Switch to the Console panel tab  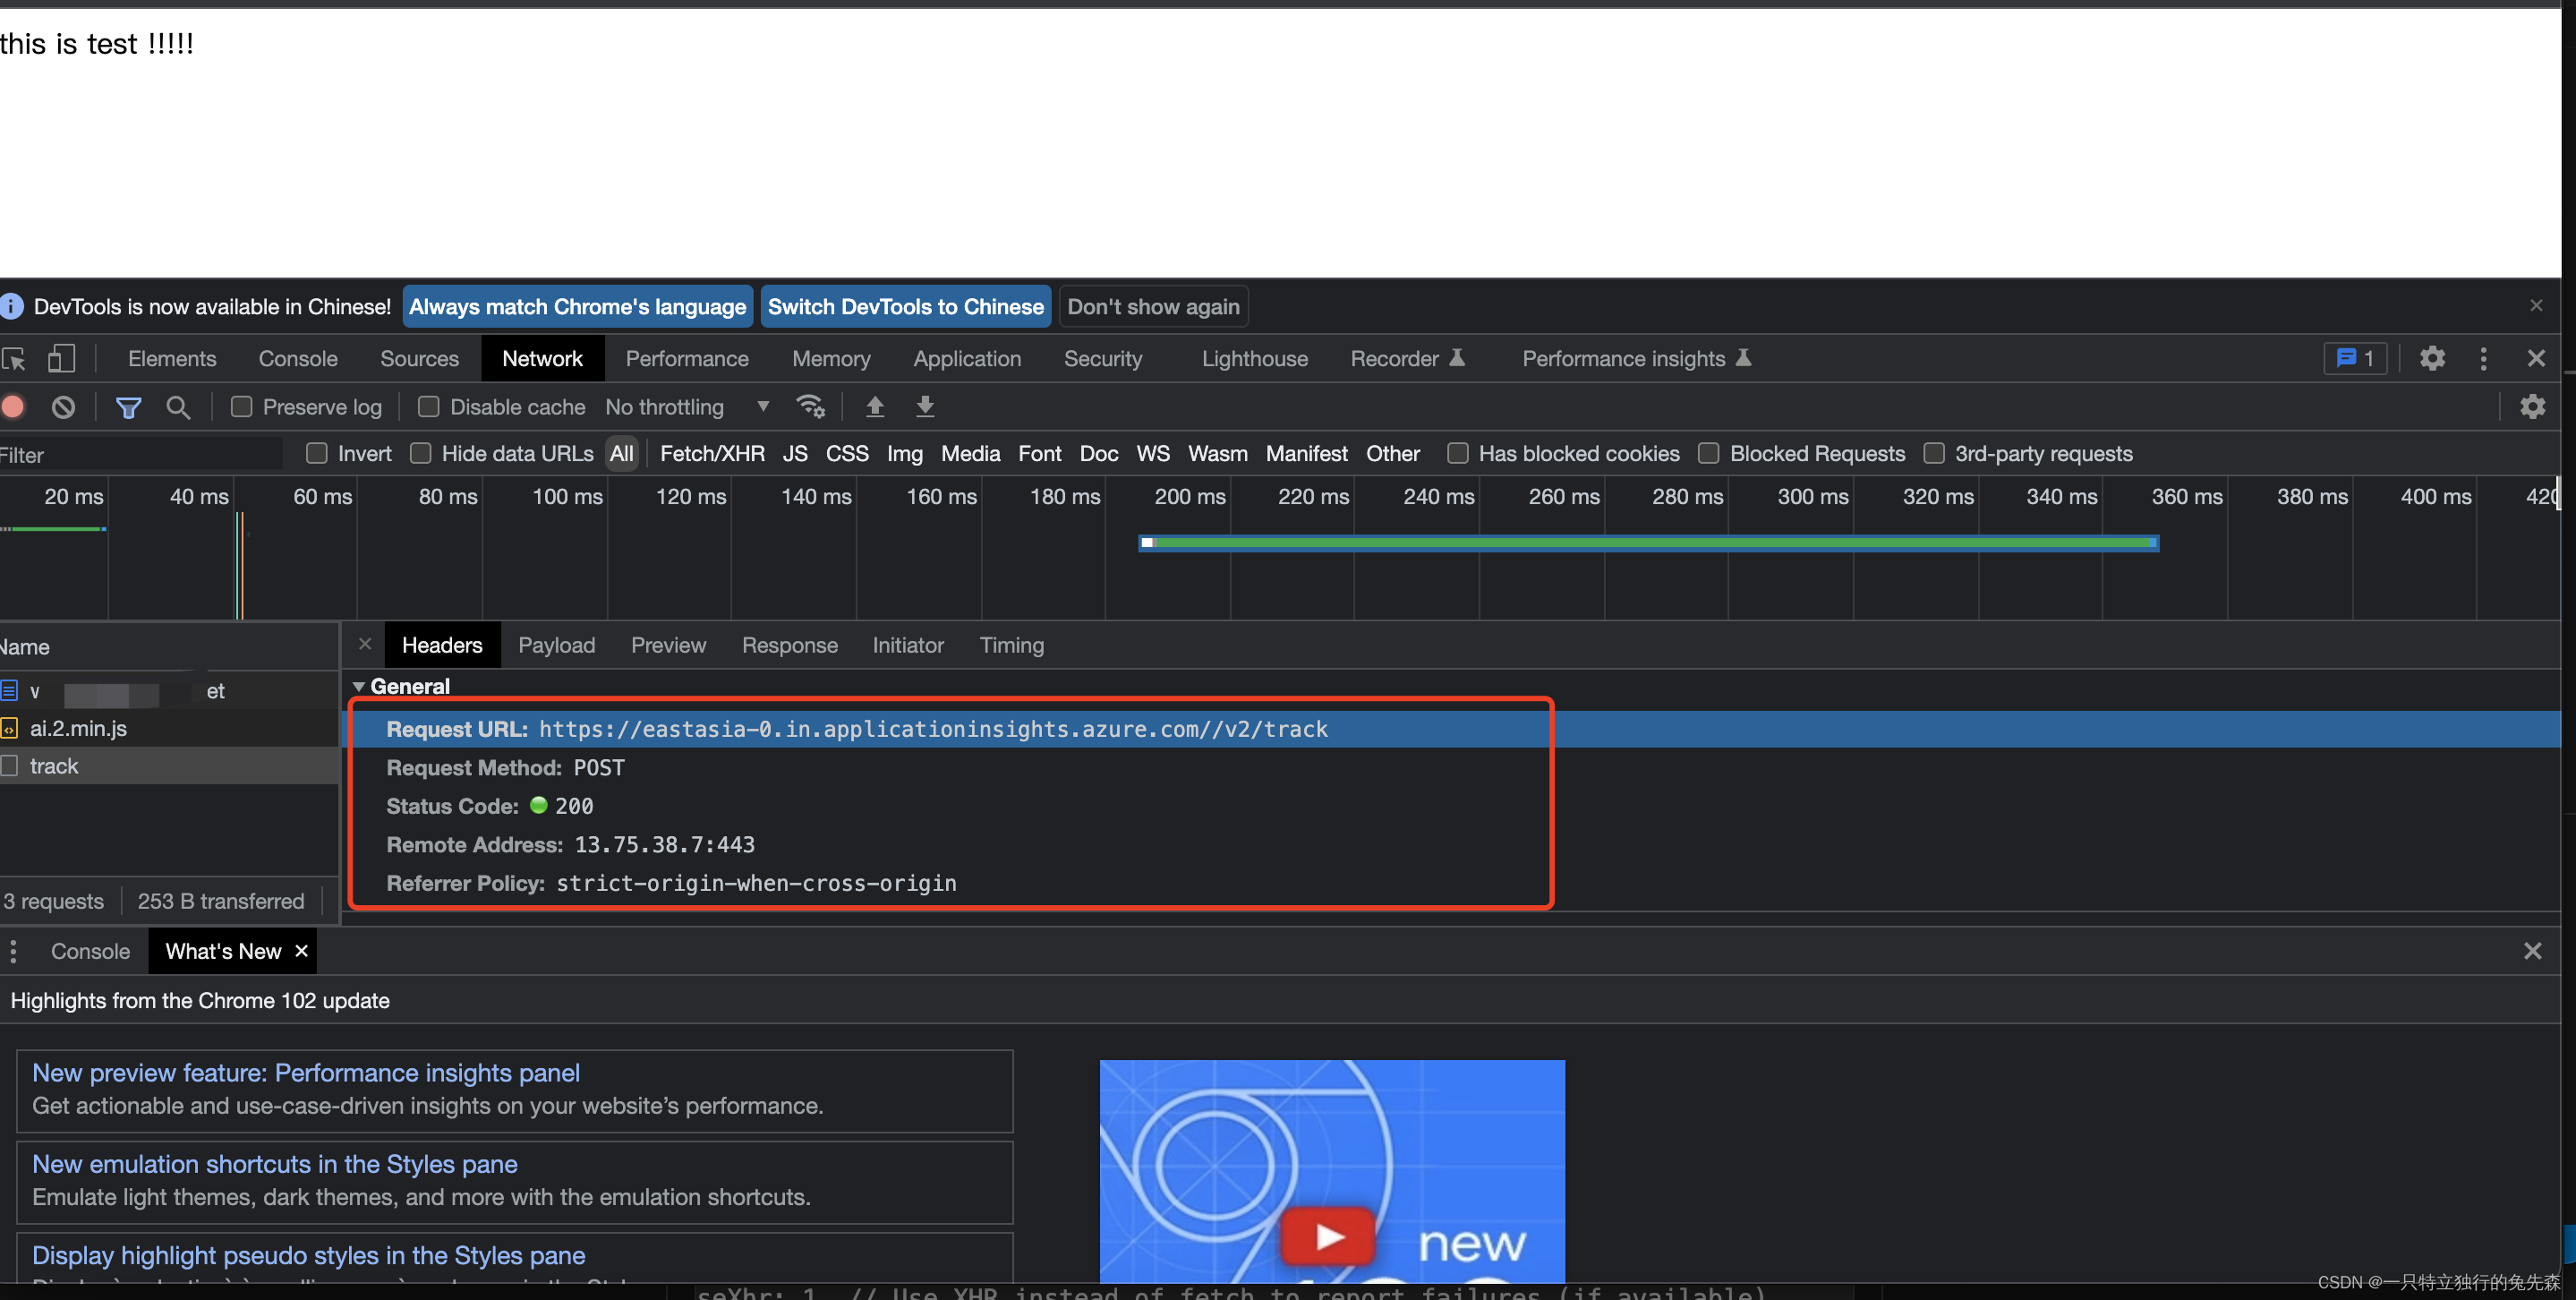298,359
